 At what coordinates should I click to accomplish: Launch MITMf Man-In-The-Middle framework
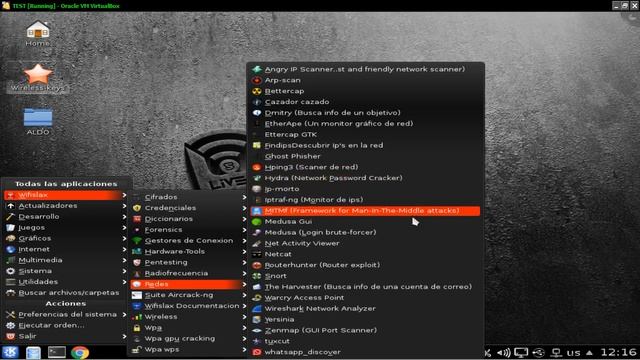(x=365, y=211)
